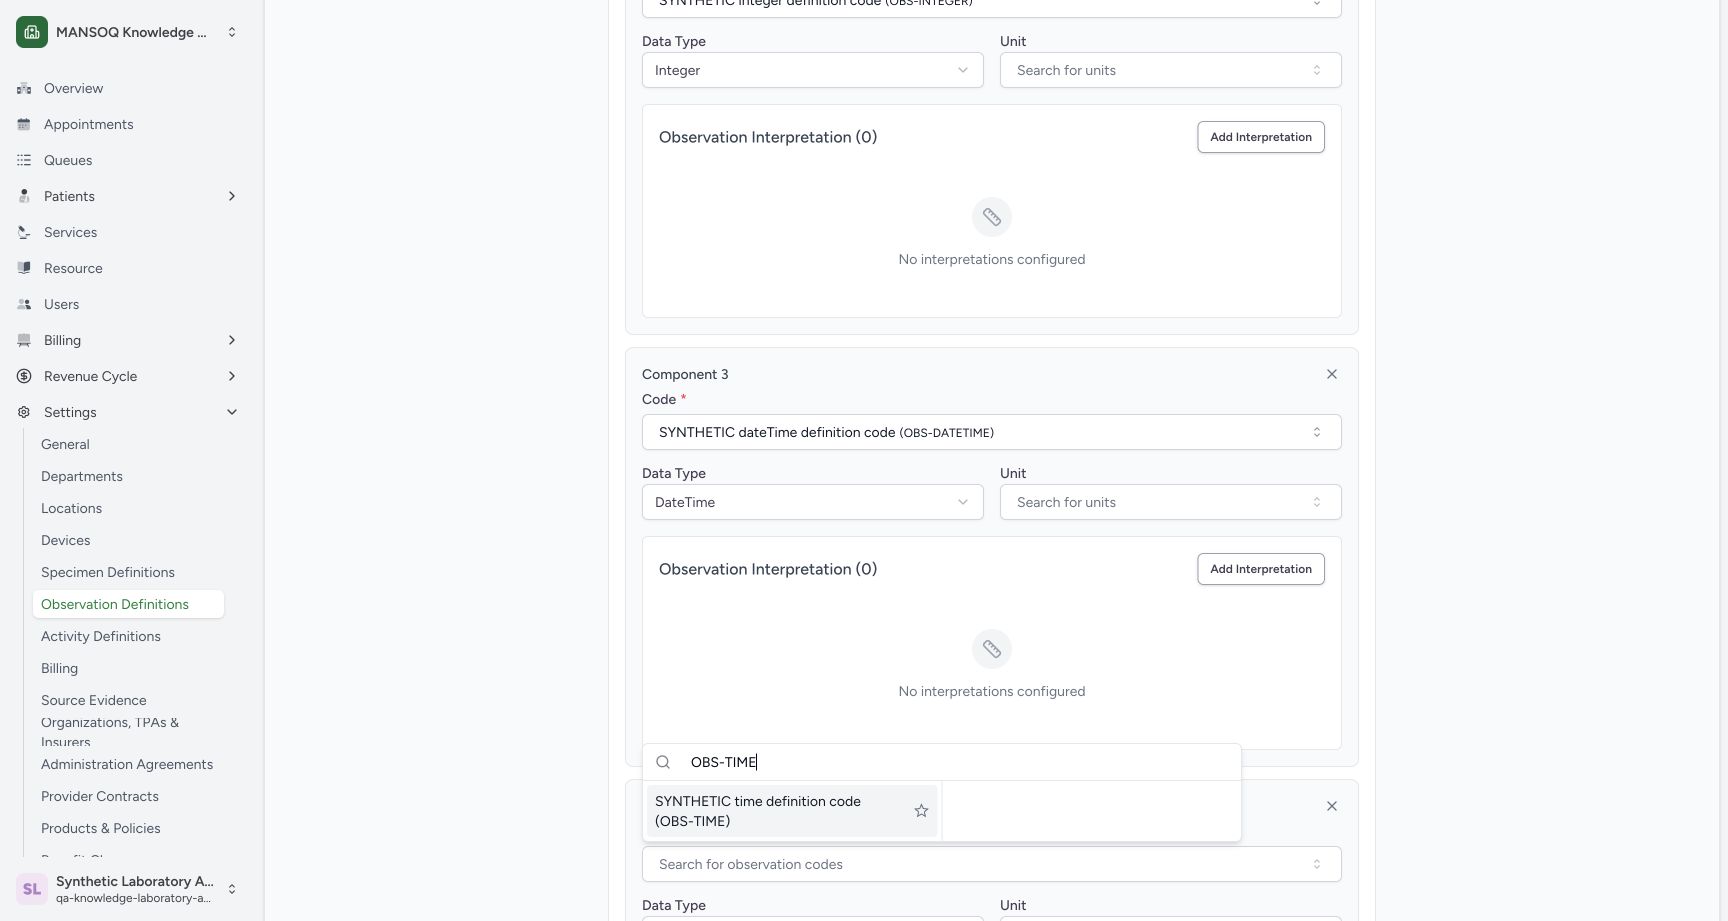
Task: Expand the Patients submenu chevron
Action: pyautogui.click(x=232, y=196)
